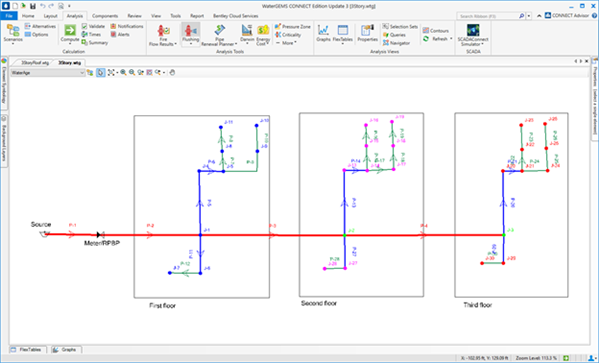This screenshot has height=363, width=599.
Task: Switch to the 3StoryRoof.wtg document tab
Action: [34, 63]
